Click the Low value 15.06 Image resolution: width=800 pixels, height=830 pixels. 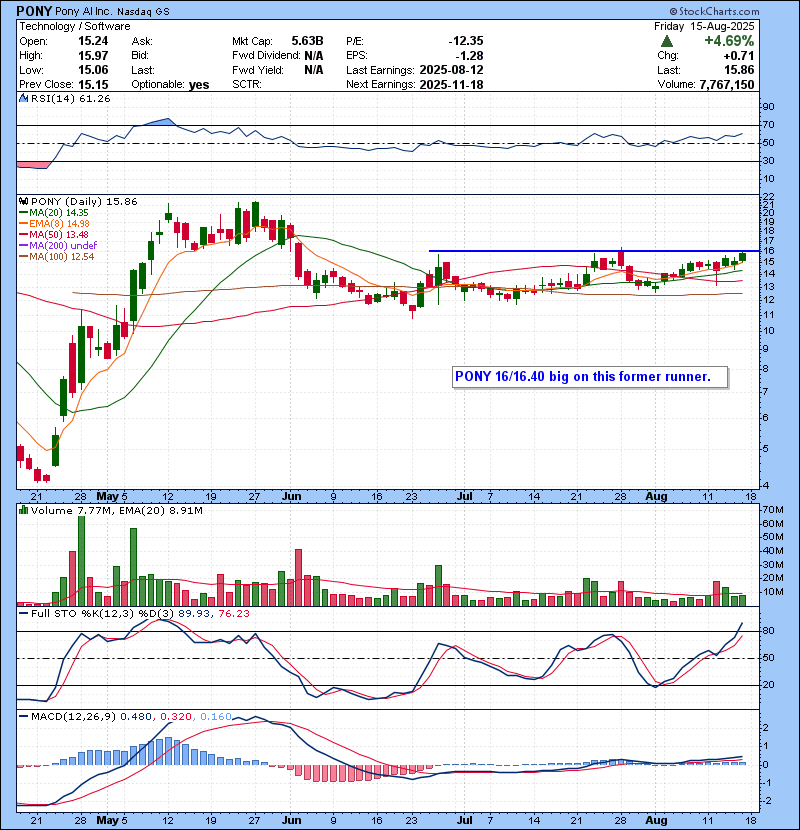coord(93,70)
